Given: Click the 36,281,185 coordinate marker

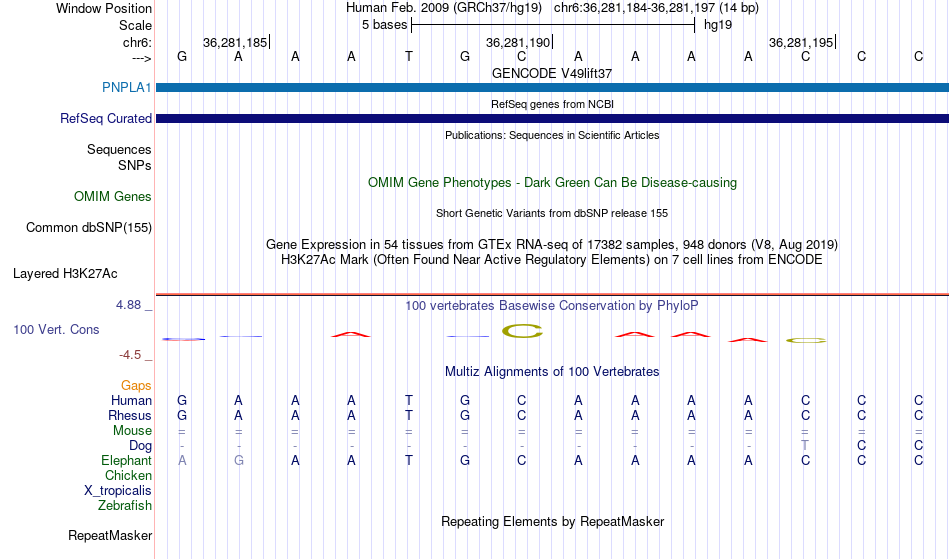Looking at the screenshot, I should coord(235,42).
